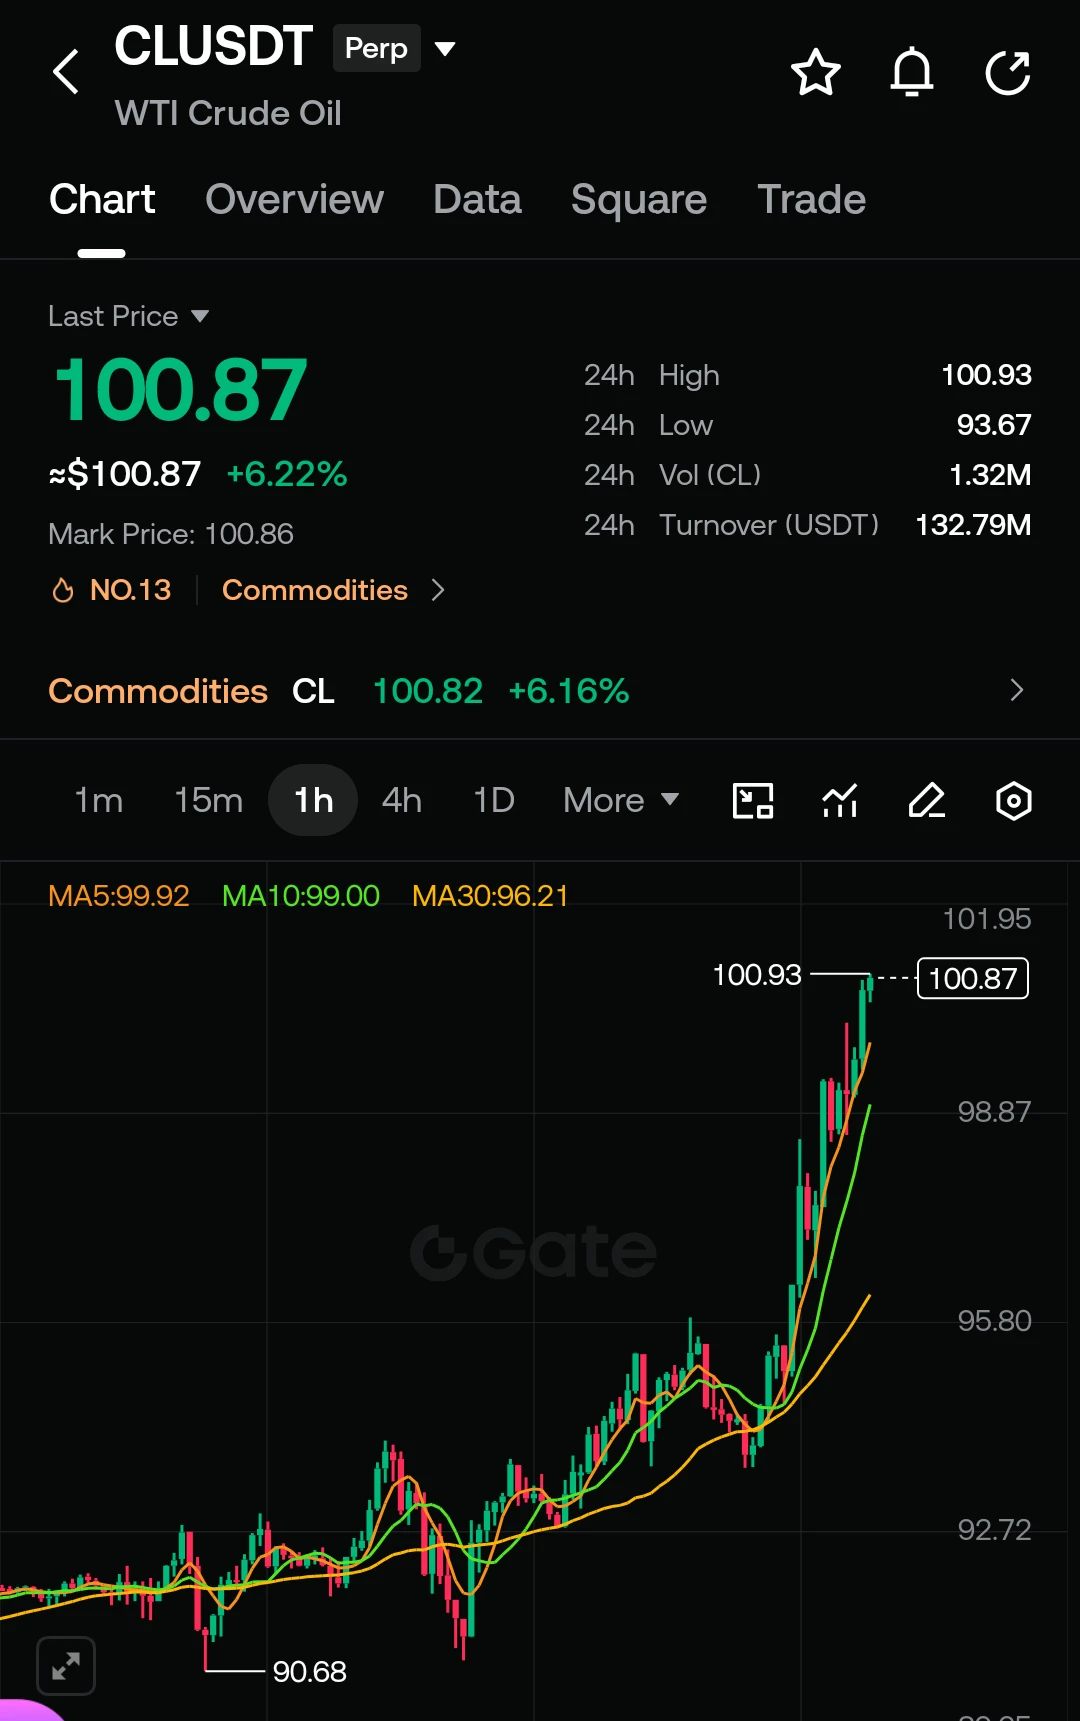
Task: Go to the Trade tab
Action: pyautogui.click(x=811, y=199)
